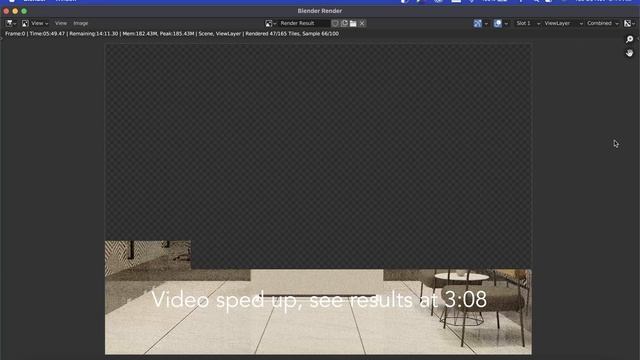Click the pan hand gizmo

pyautogui.click(x=629, y=53)
